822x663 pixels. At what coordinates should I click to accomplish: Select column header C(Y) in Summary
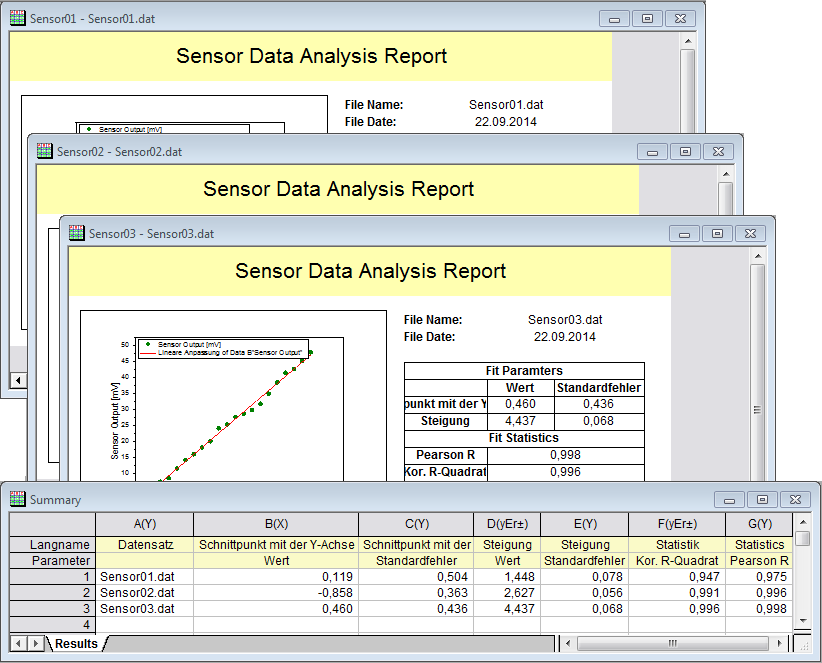[417, 524]
